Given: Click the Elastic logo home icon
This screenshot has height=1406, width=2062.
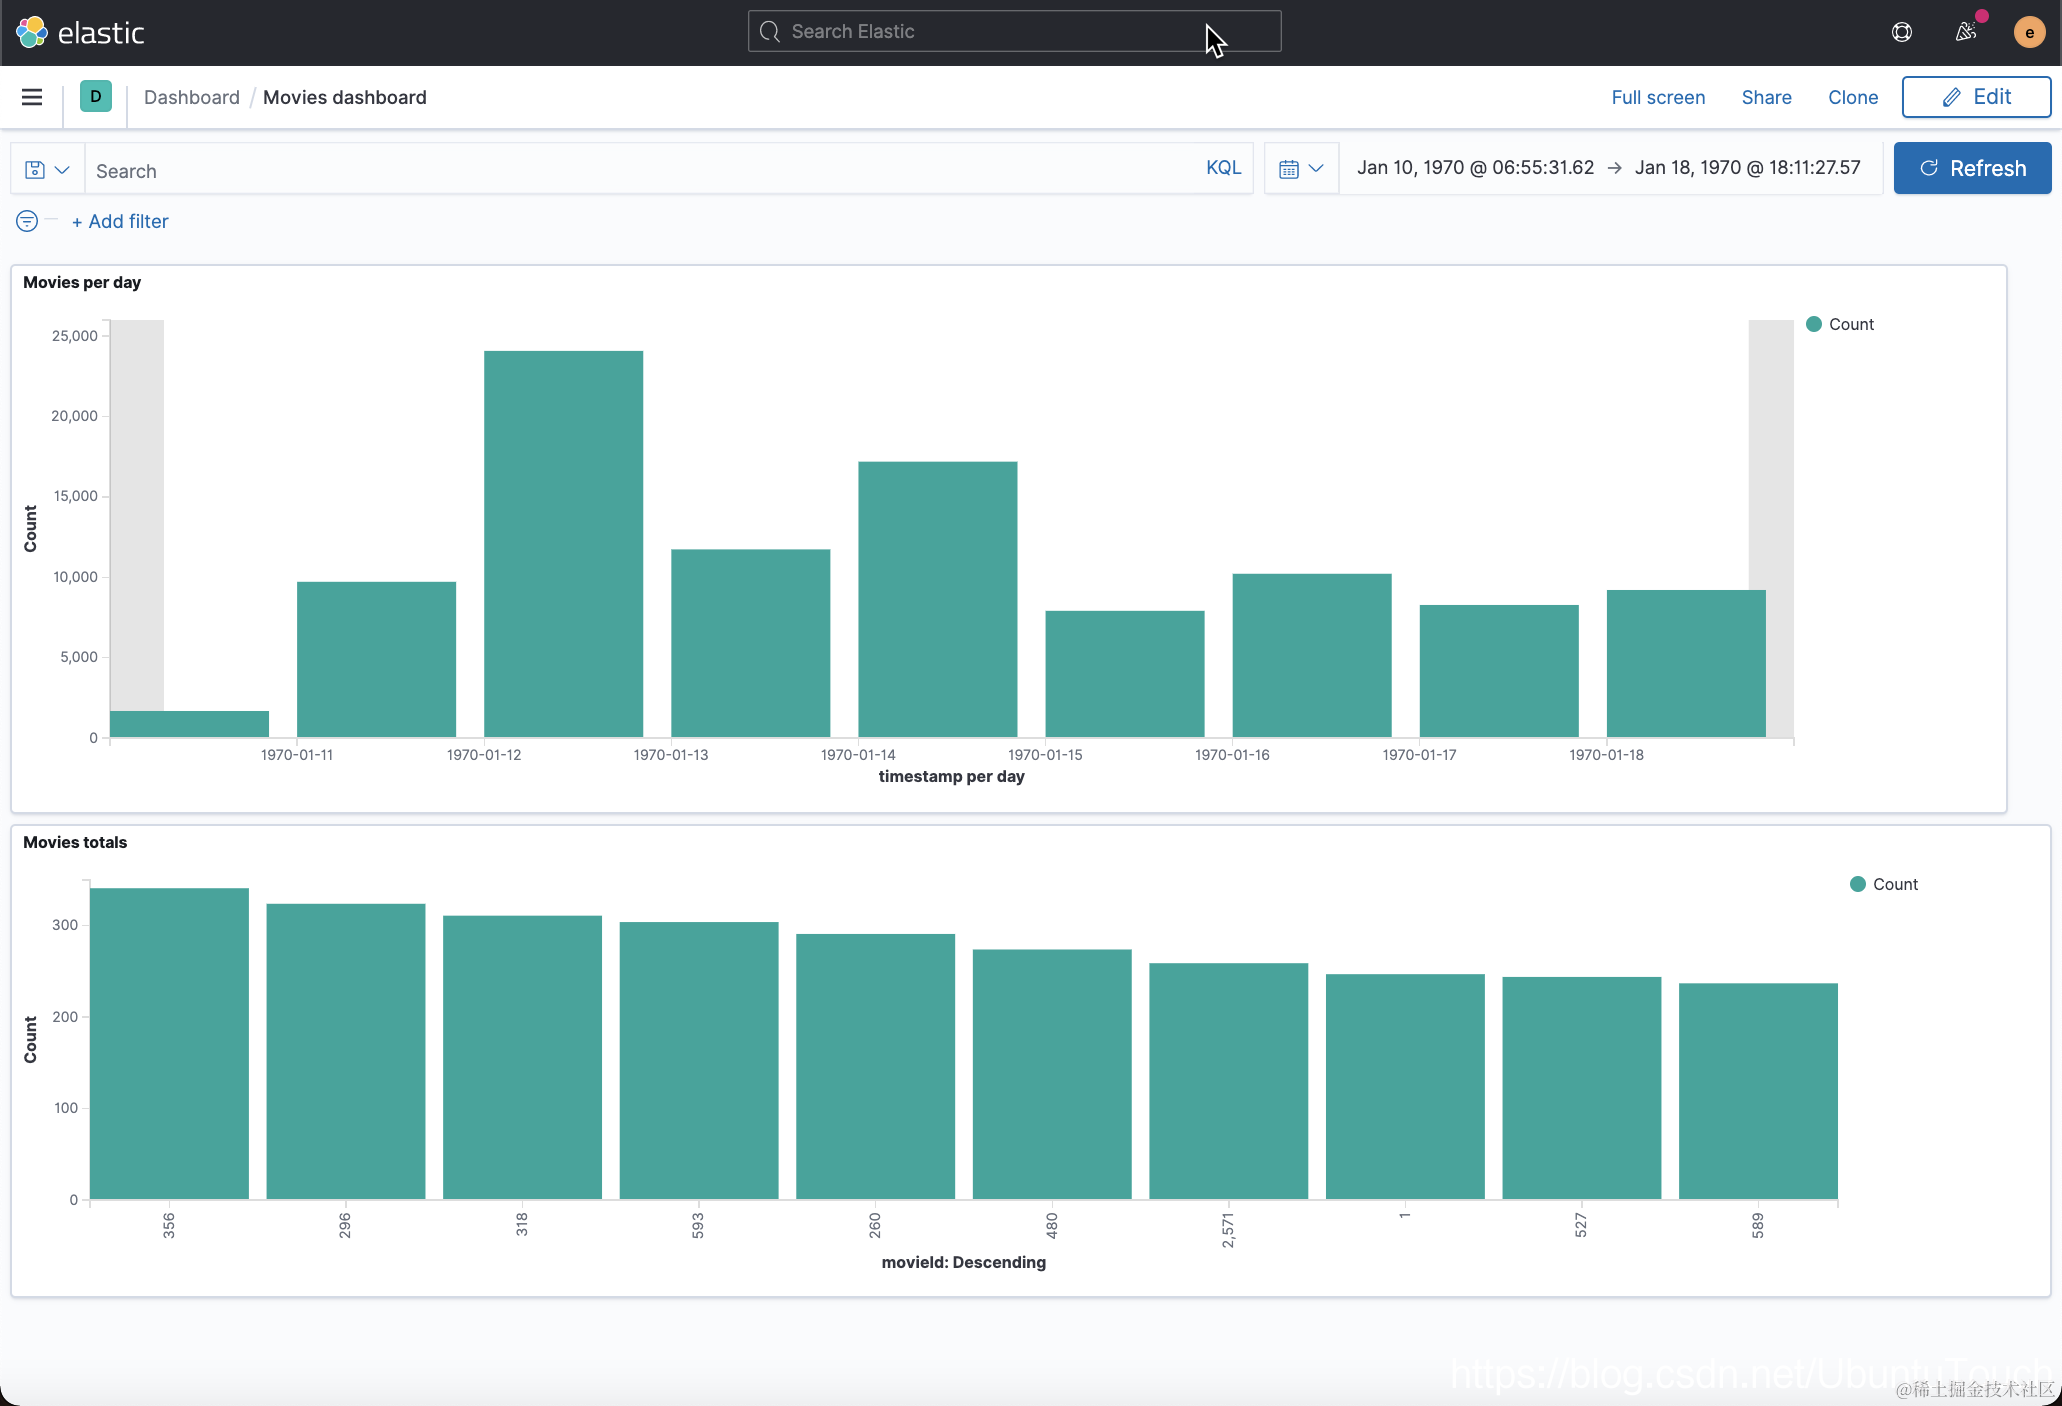Looking at the screenshot, I should tap(32, 32).
